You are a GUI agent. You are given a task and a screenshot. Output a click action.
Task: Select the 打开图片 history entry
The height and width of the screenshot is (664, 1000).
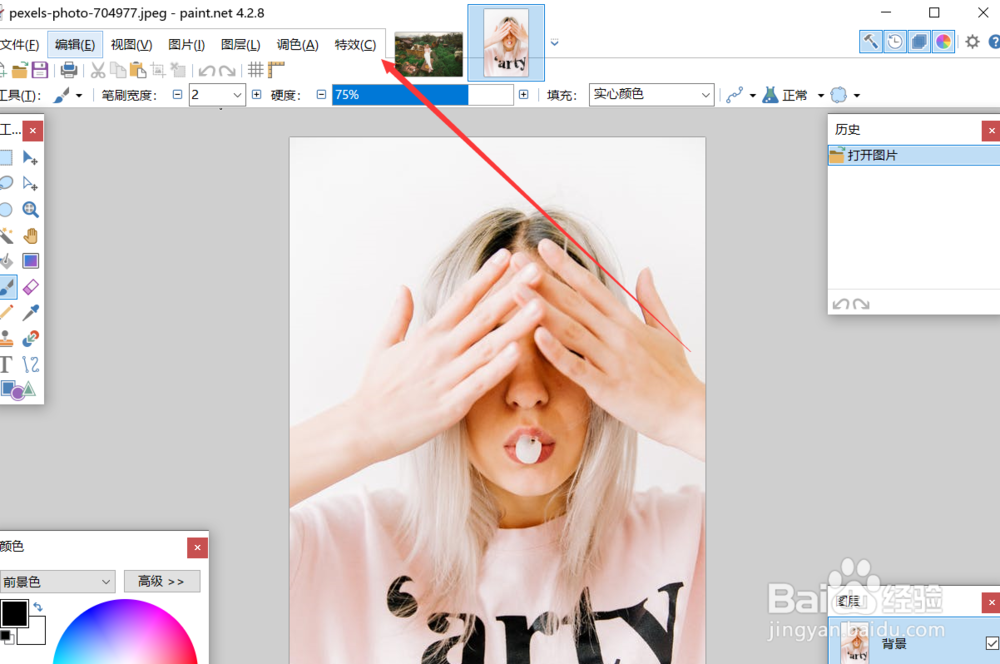click(913, 155)
